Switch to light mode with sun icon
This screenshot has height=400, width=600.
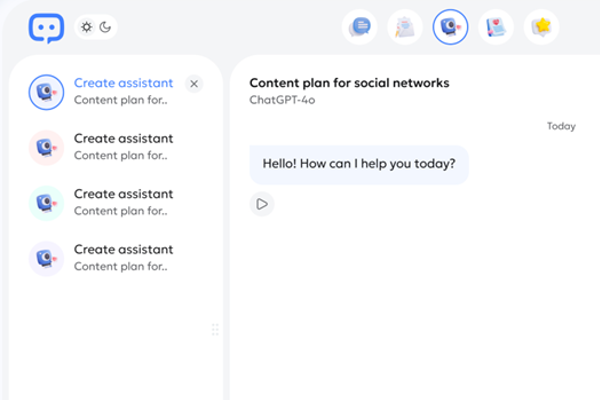click(x=87, y=27)
